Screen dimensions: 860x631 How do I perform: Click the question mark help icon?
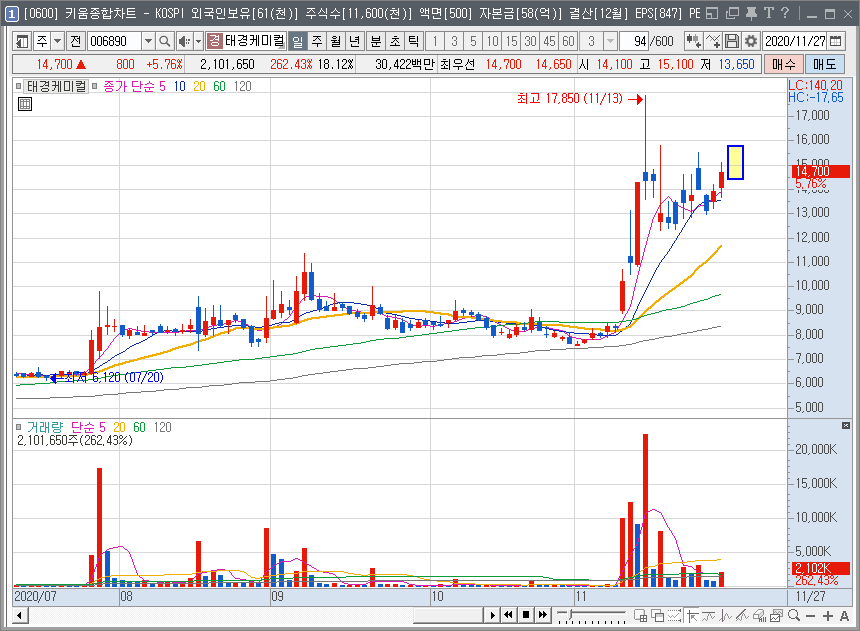click(785, 13)
